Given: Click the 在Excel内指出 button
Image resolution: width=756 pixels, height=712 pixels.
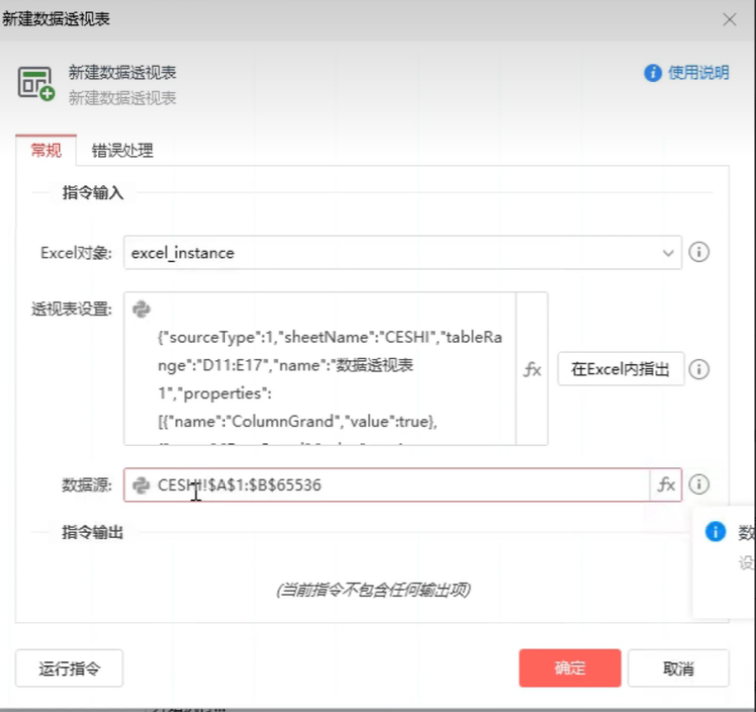Looking at the screenshot, I should (621, 369).
